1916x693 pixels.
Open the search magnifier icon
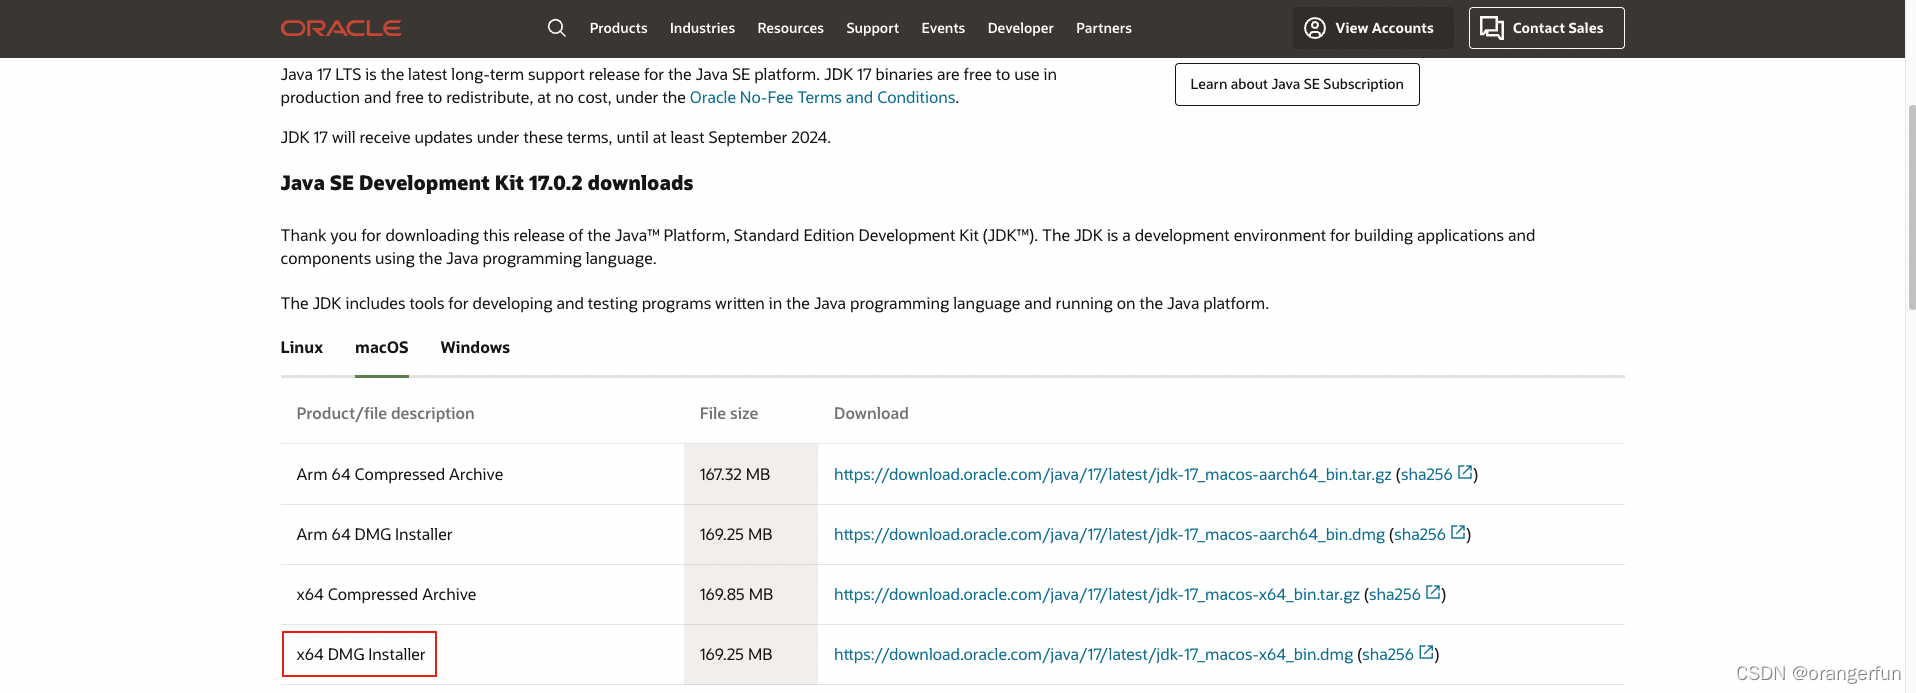(557, 28)
